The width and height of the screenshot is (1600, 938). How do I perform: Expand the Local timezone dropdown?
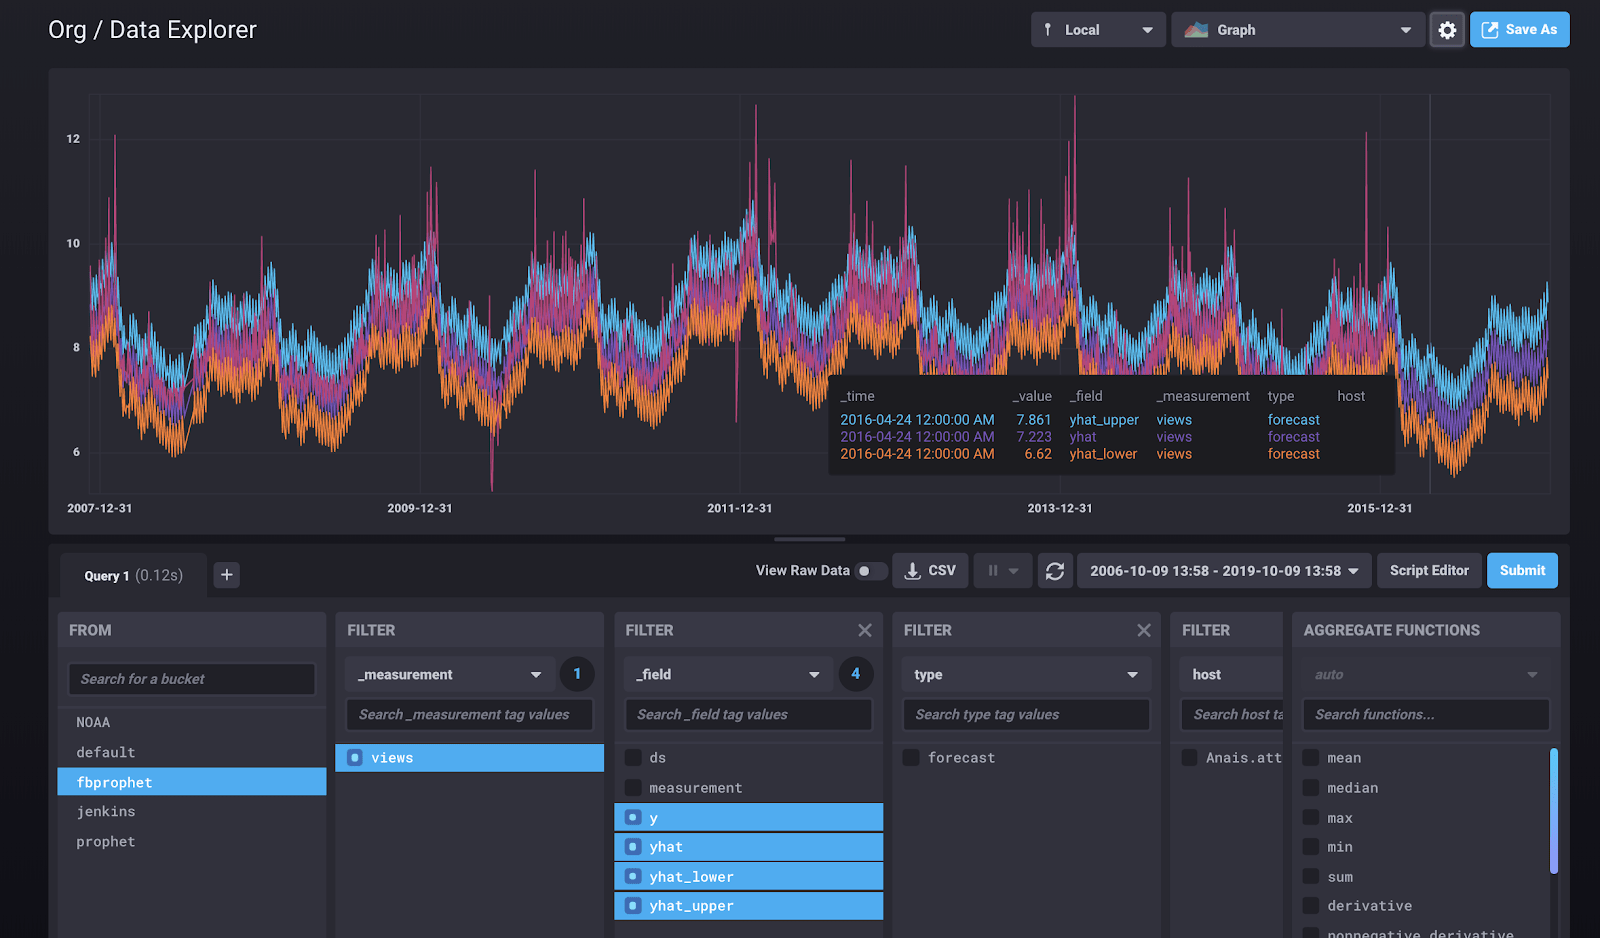pos(1097,30)
